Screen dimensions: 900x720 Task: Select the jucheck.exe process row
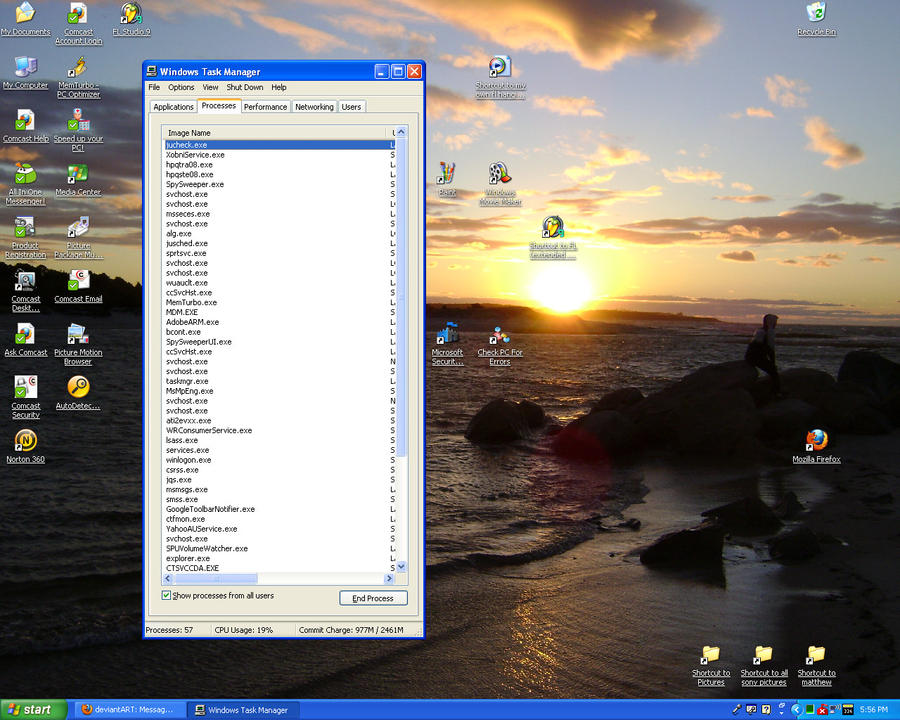coord(278,145)
